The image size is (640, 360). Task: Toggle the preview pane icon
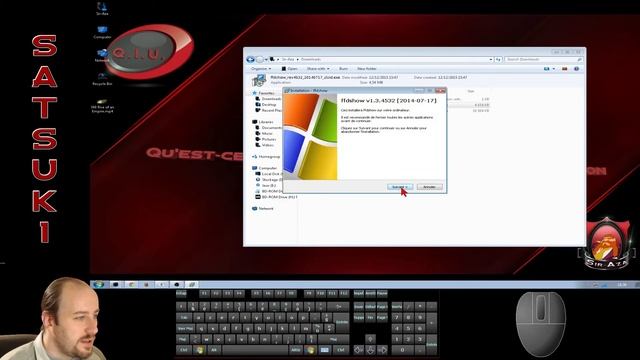tap(564, 69)
